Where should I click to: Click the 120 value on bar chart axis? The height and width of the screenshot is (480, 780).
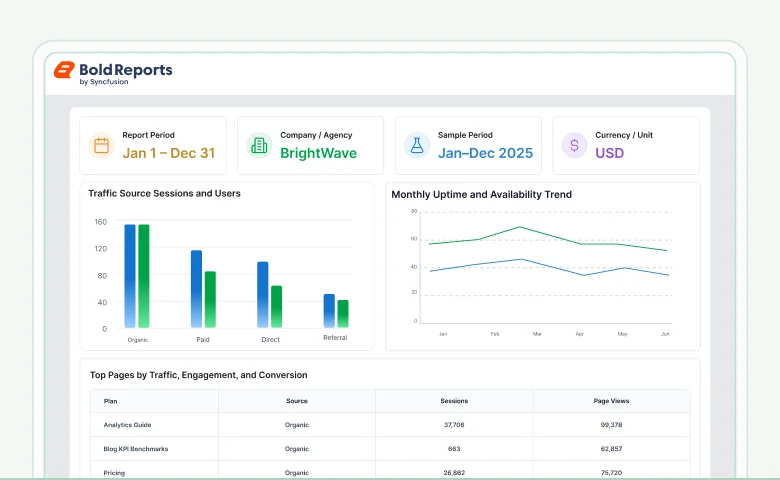coord(100,249)
